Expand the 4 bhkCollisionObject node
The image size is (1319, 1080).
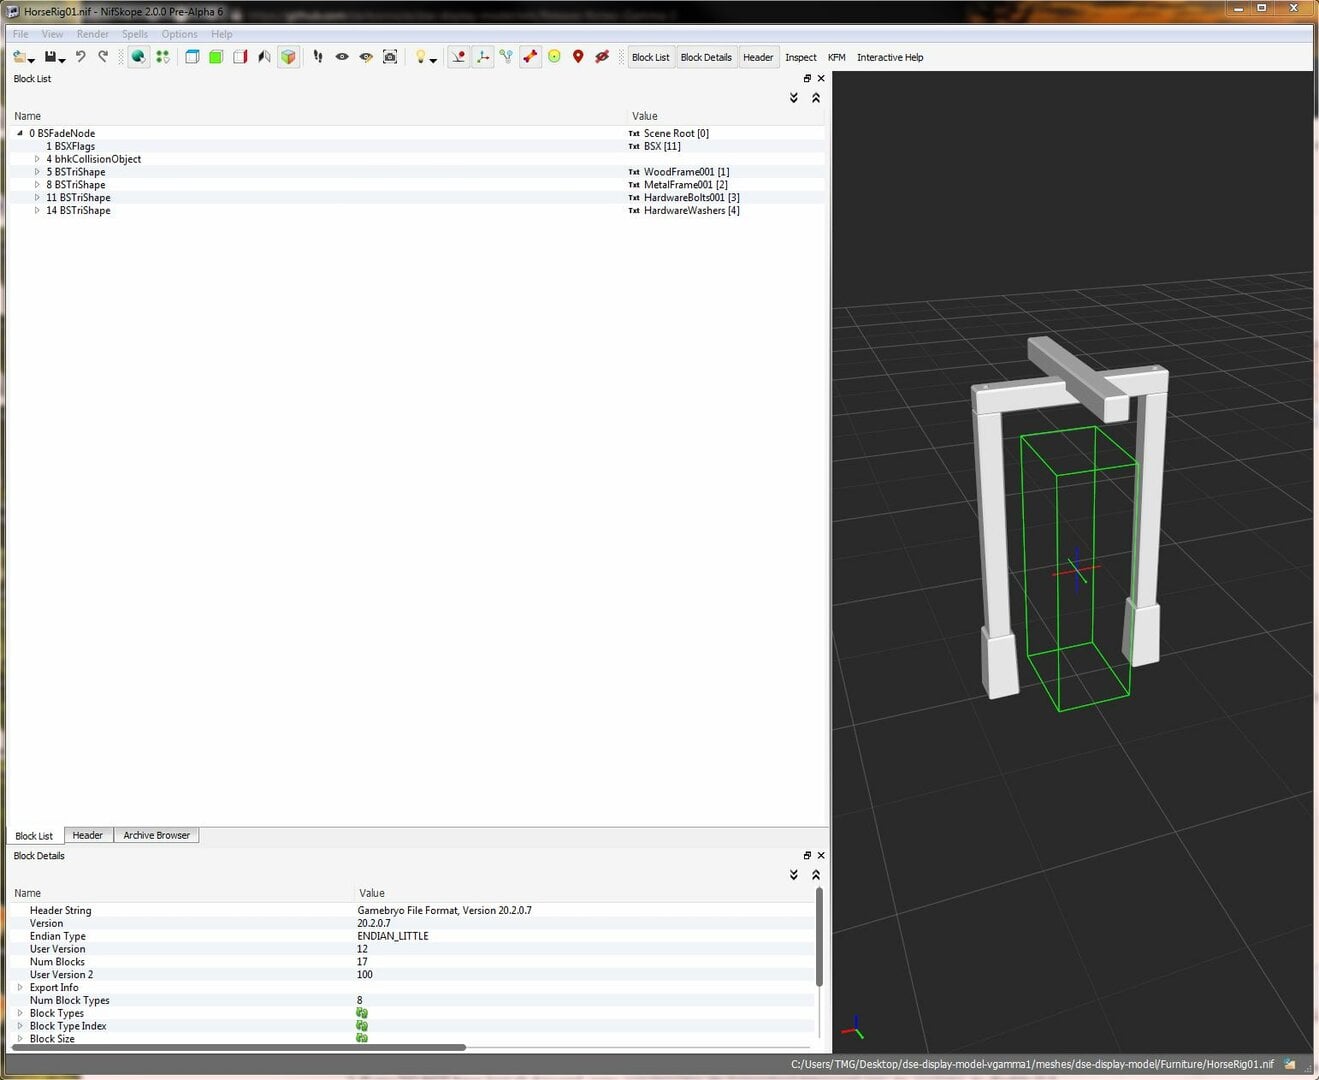click(37, 159)
